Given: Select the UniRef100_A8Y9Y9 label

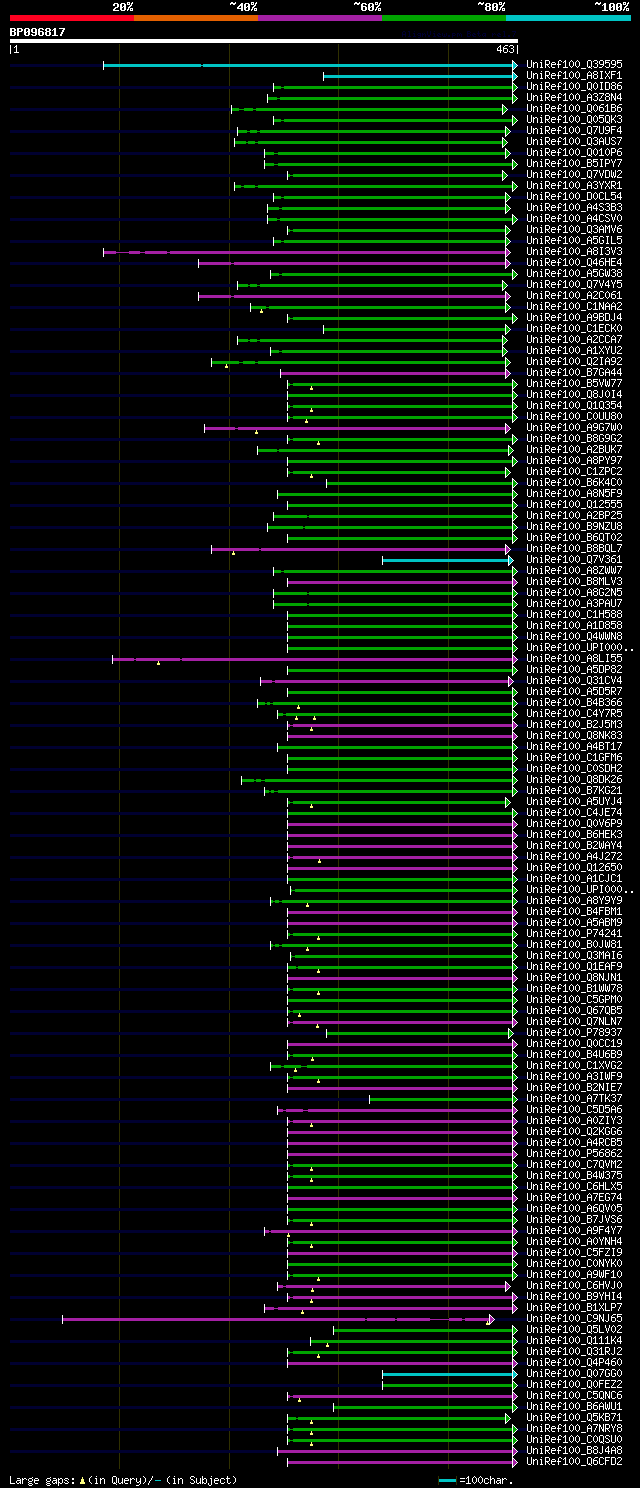Looking at the screenshot, I should point(574,900).
